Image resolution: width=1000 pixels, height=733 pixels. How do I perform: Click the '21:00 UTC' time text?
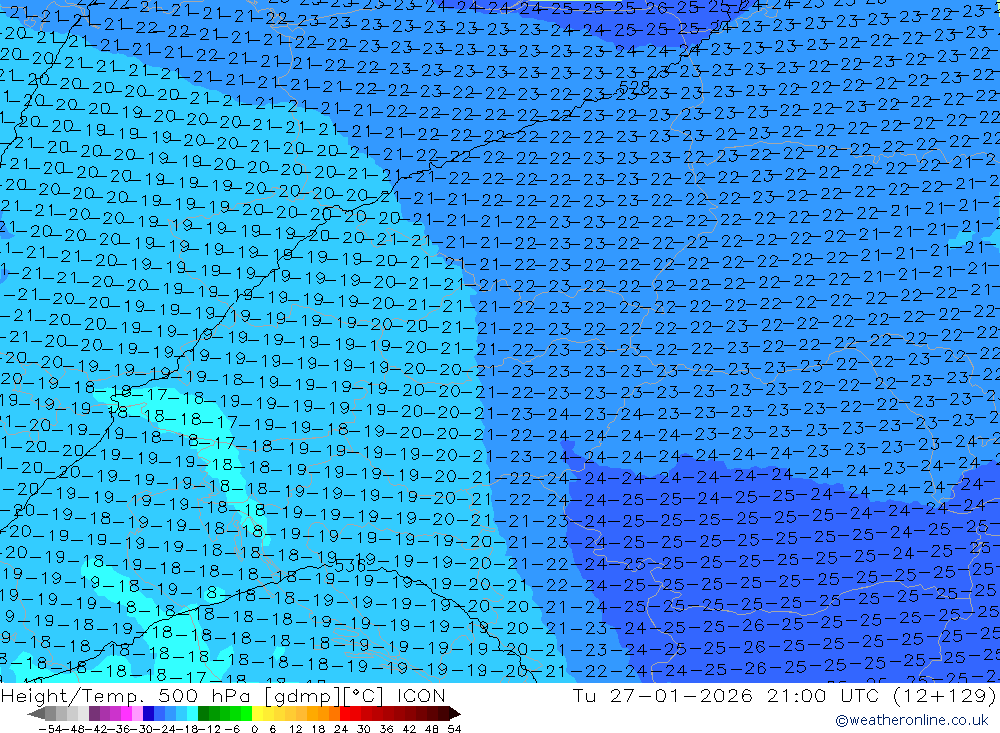[x=823, y=695]
